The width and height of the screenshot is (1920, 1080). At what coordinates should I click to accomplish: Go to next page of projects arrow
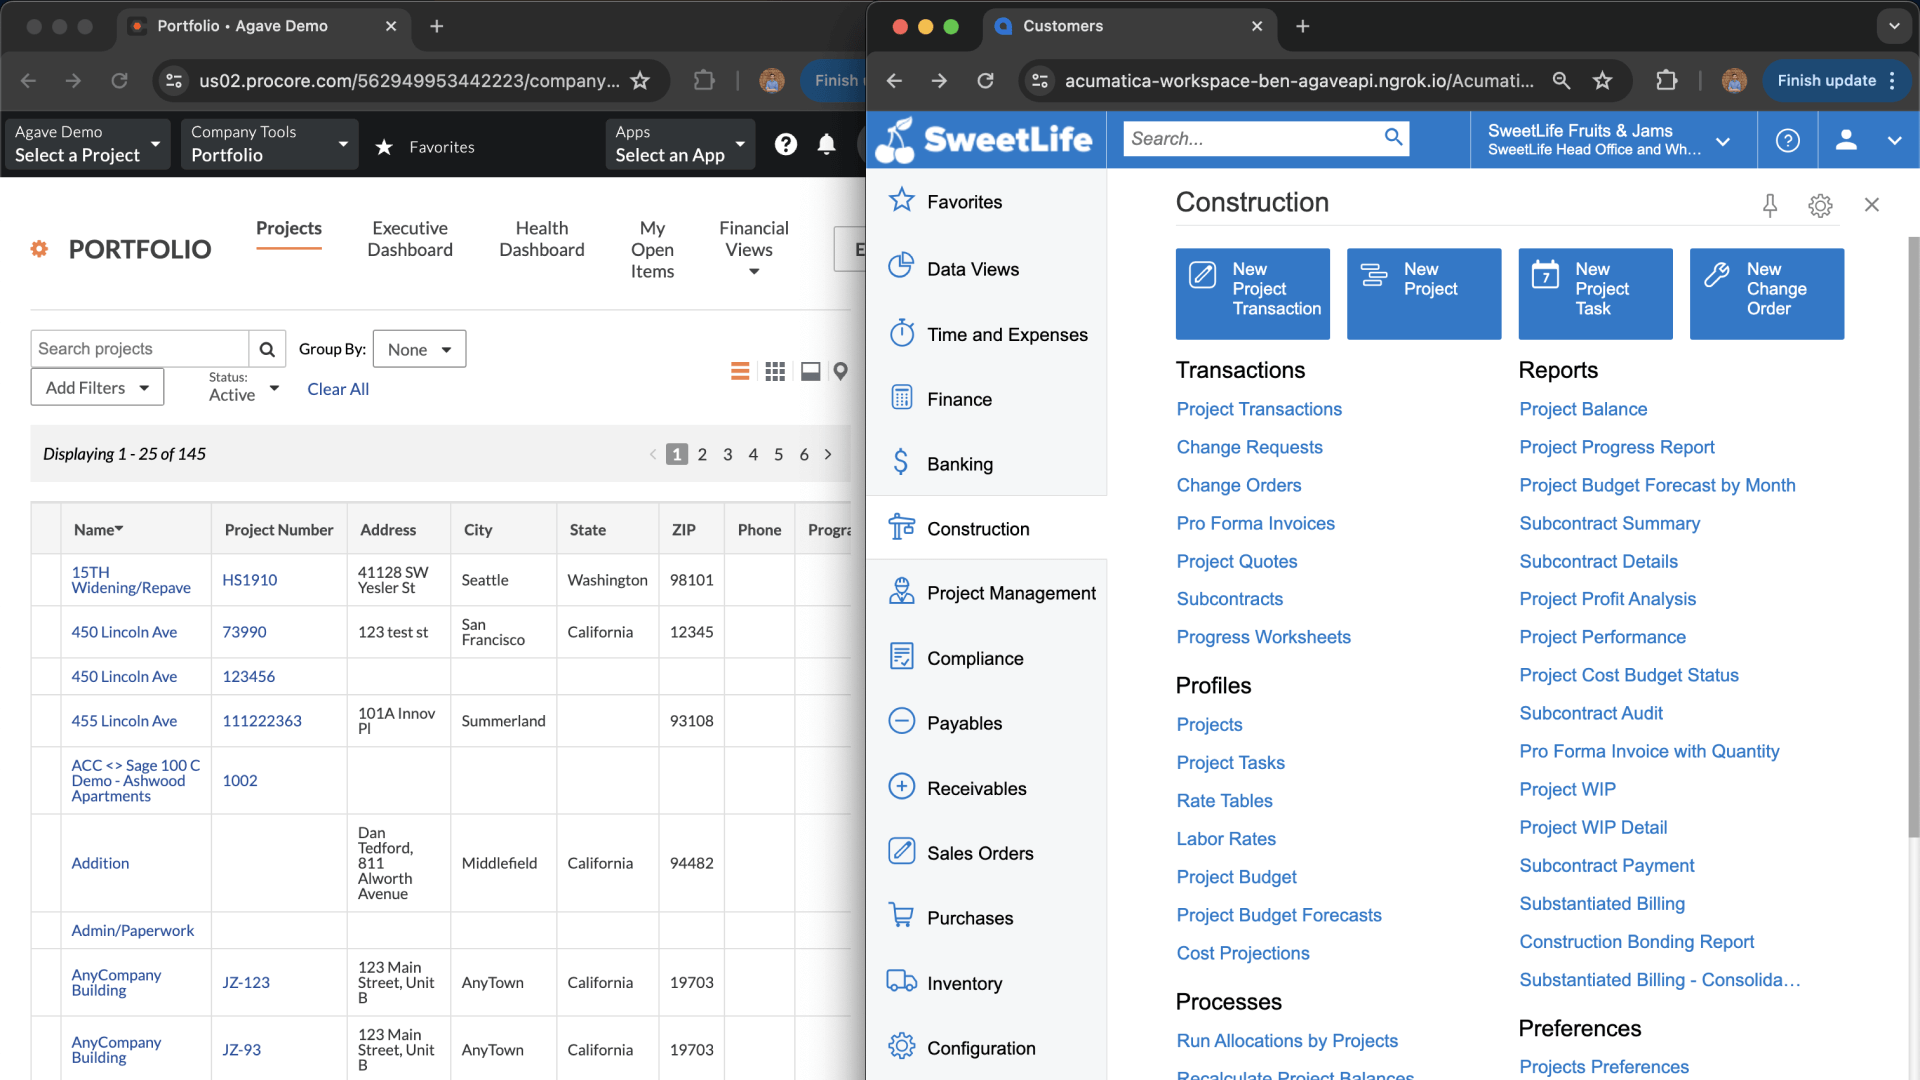click(x=828, y=454)
